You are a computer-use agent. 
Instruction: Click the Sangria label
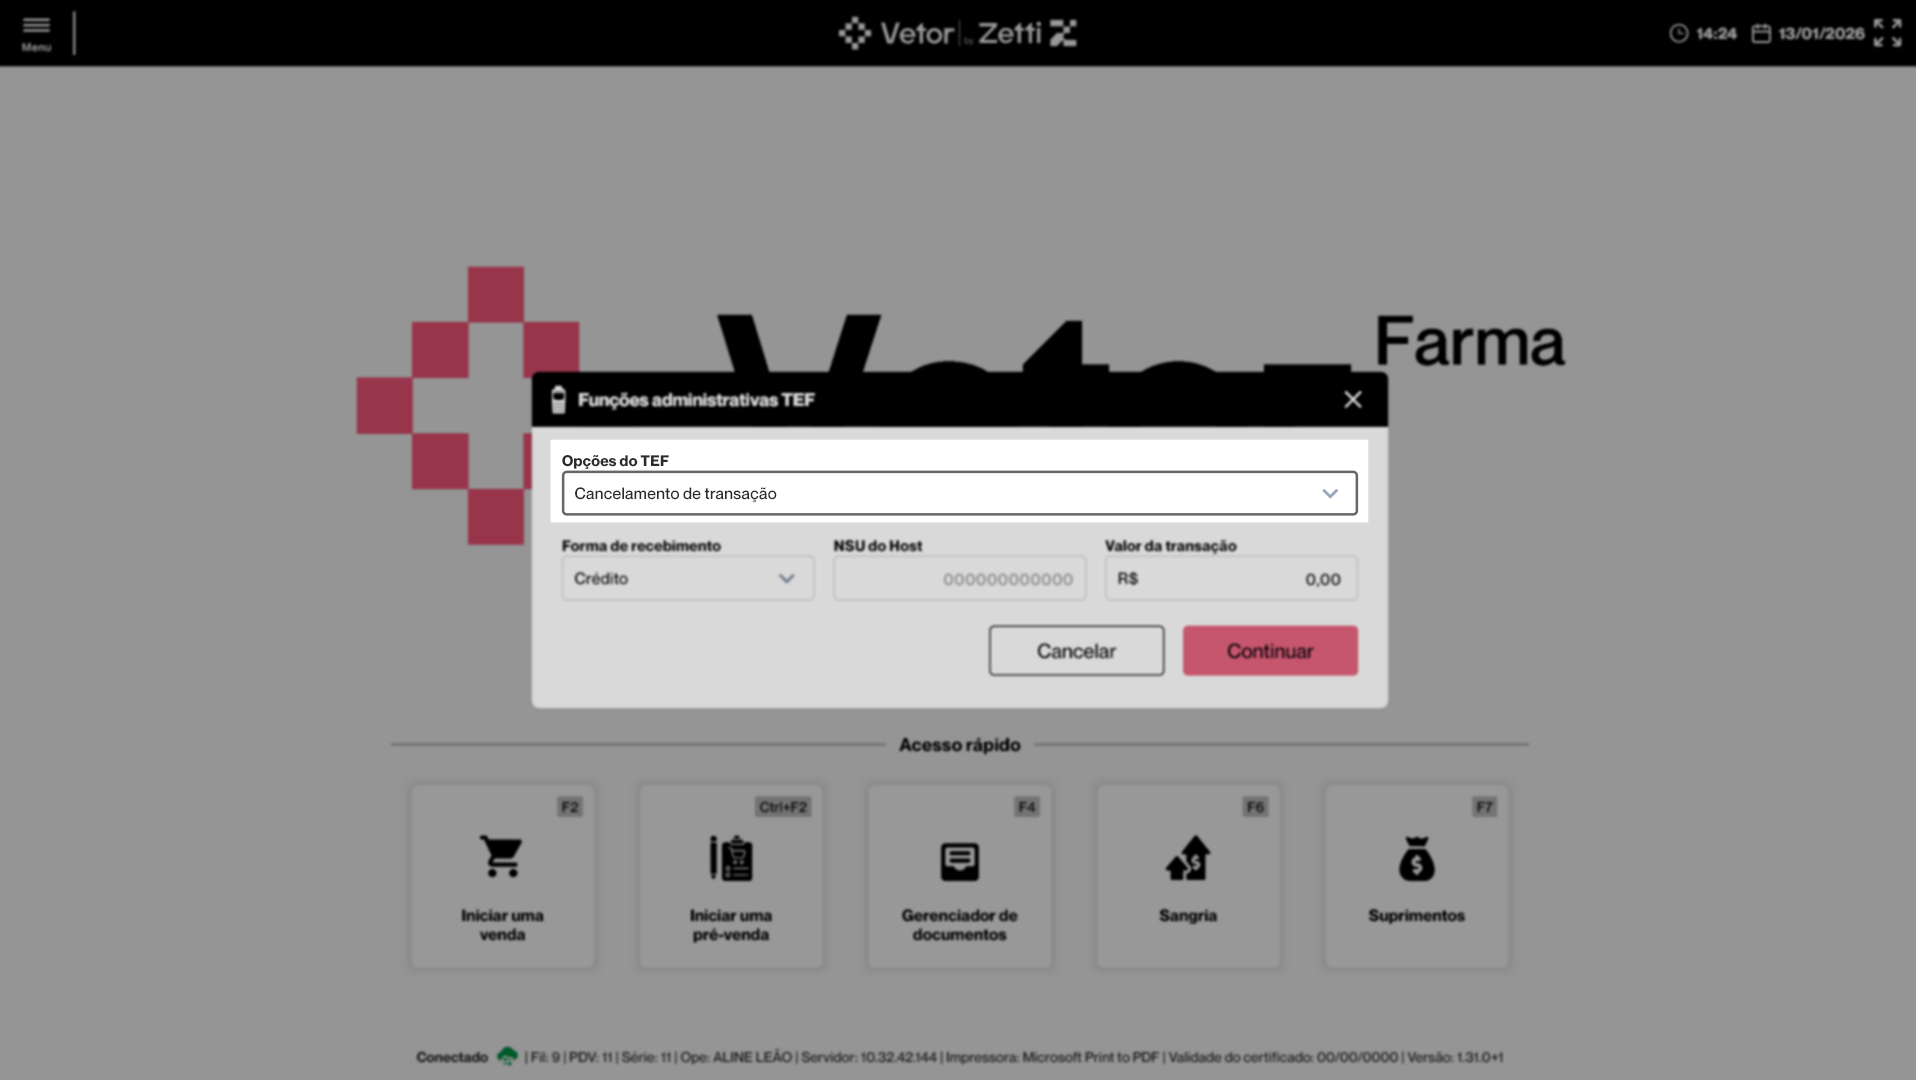(1188, 916)
